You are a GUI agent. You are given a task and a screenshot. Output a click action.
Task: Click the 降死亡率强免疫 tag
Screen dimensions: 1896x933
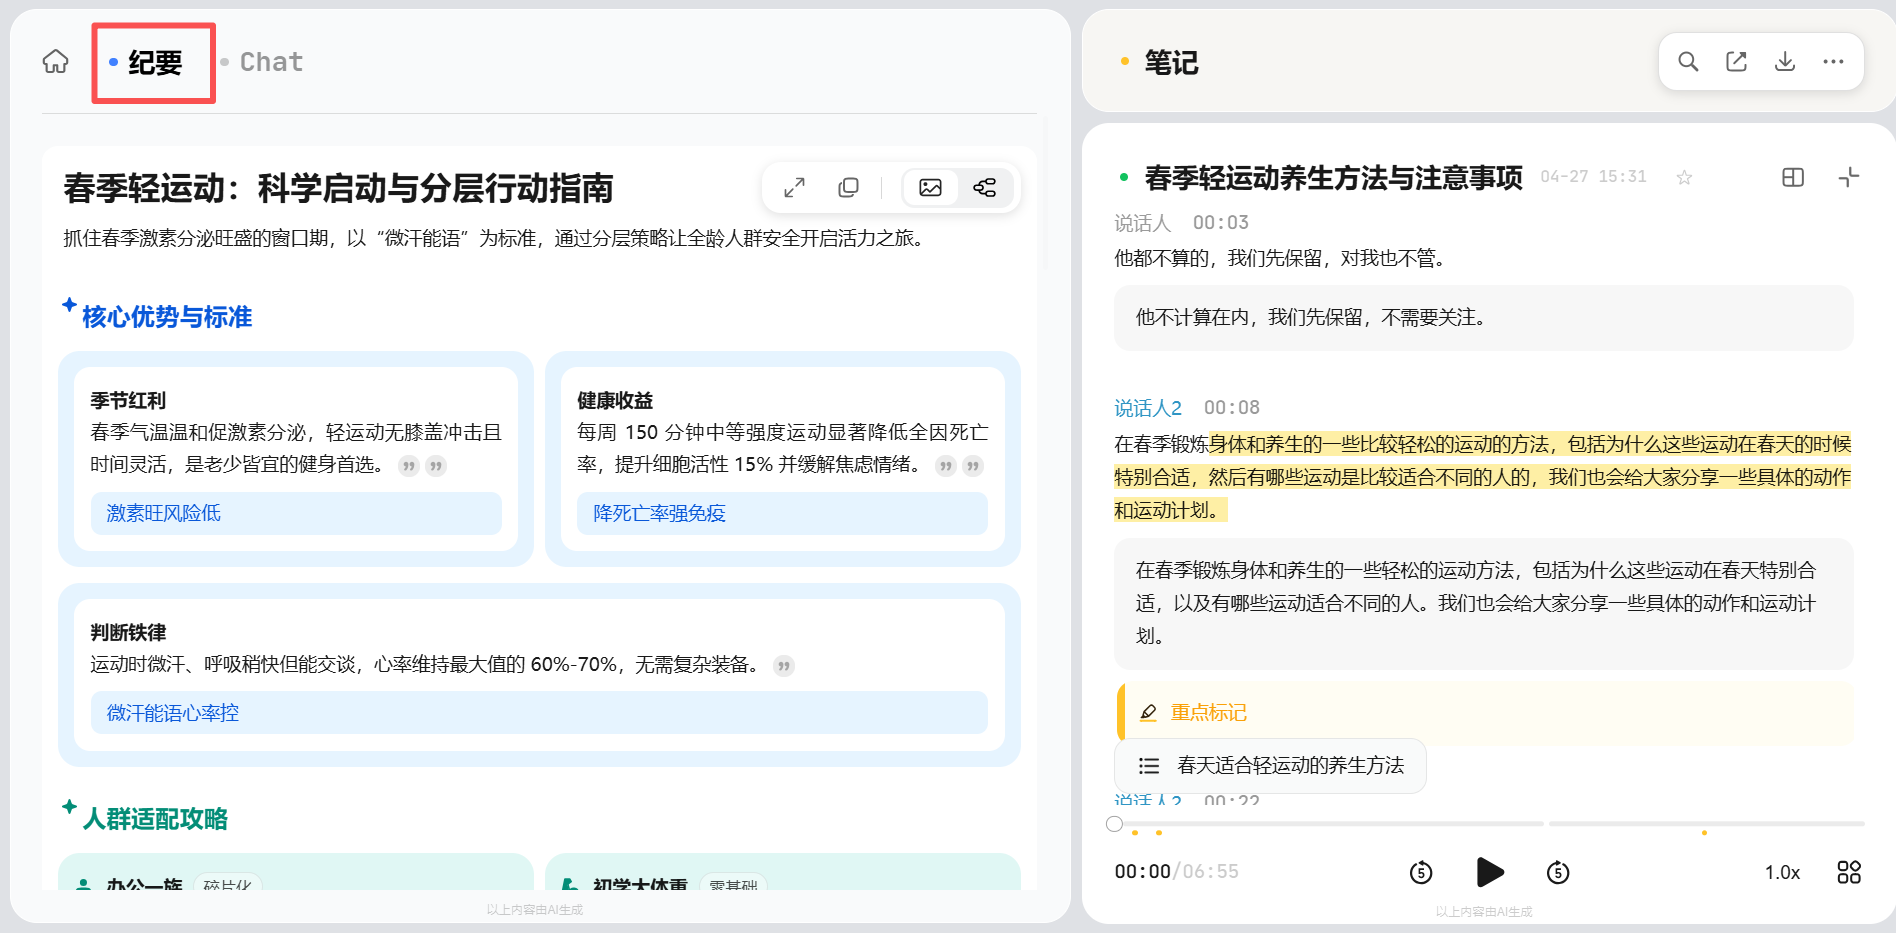(x=782, y=513)
